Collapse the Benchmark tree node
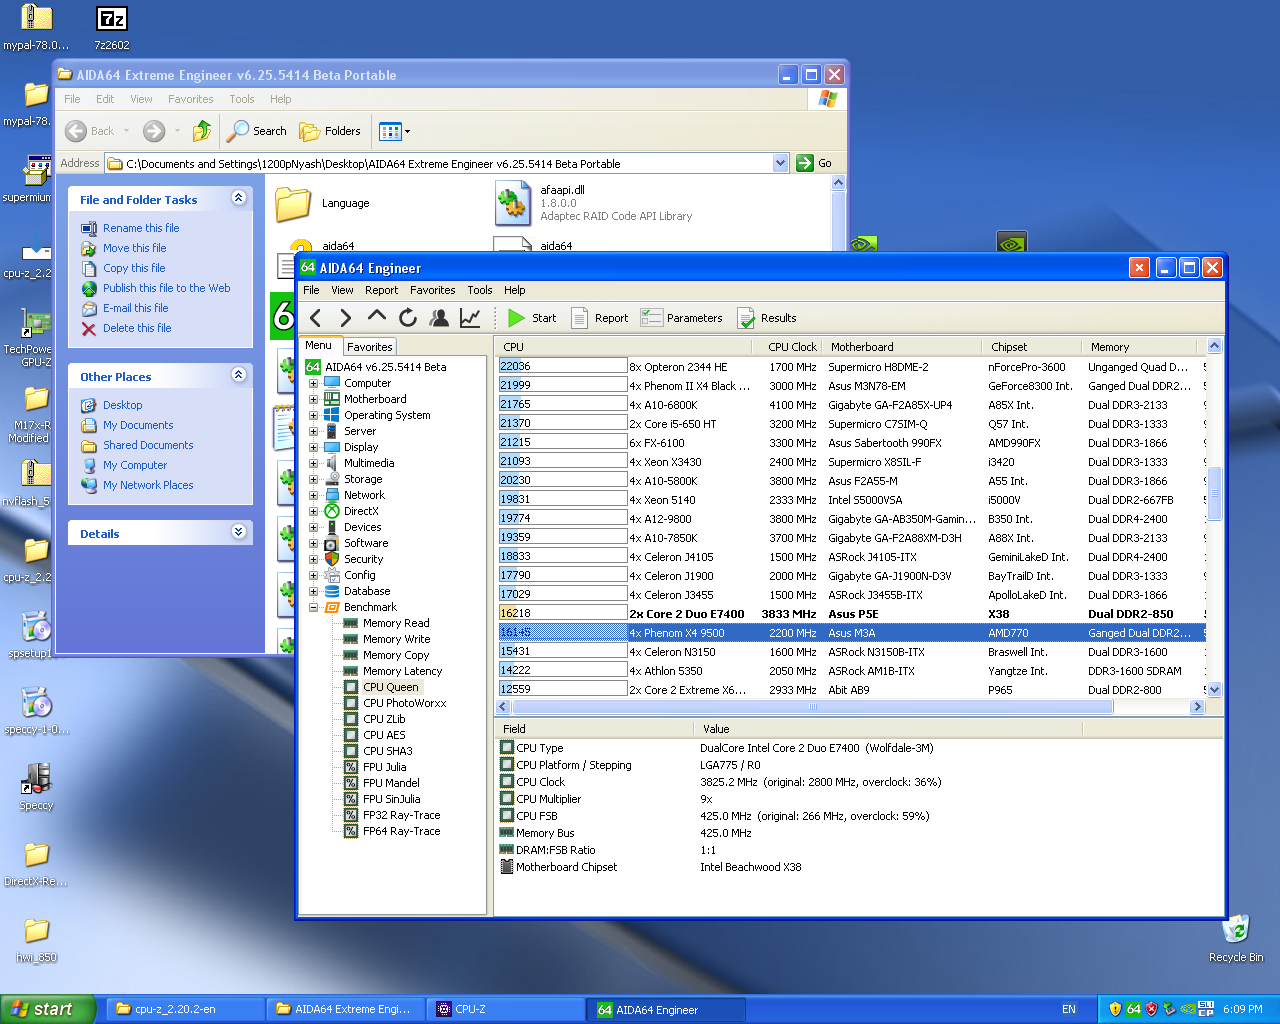 pos(313,607)
